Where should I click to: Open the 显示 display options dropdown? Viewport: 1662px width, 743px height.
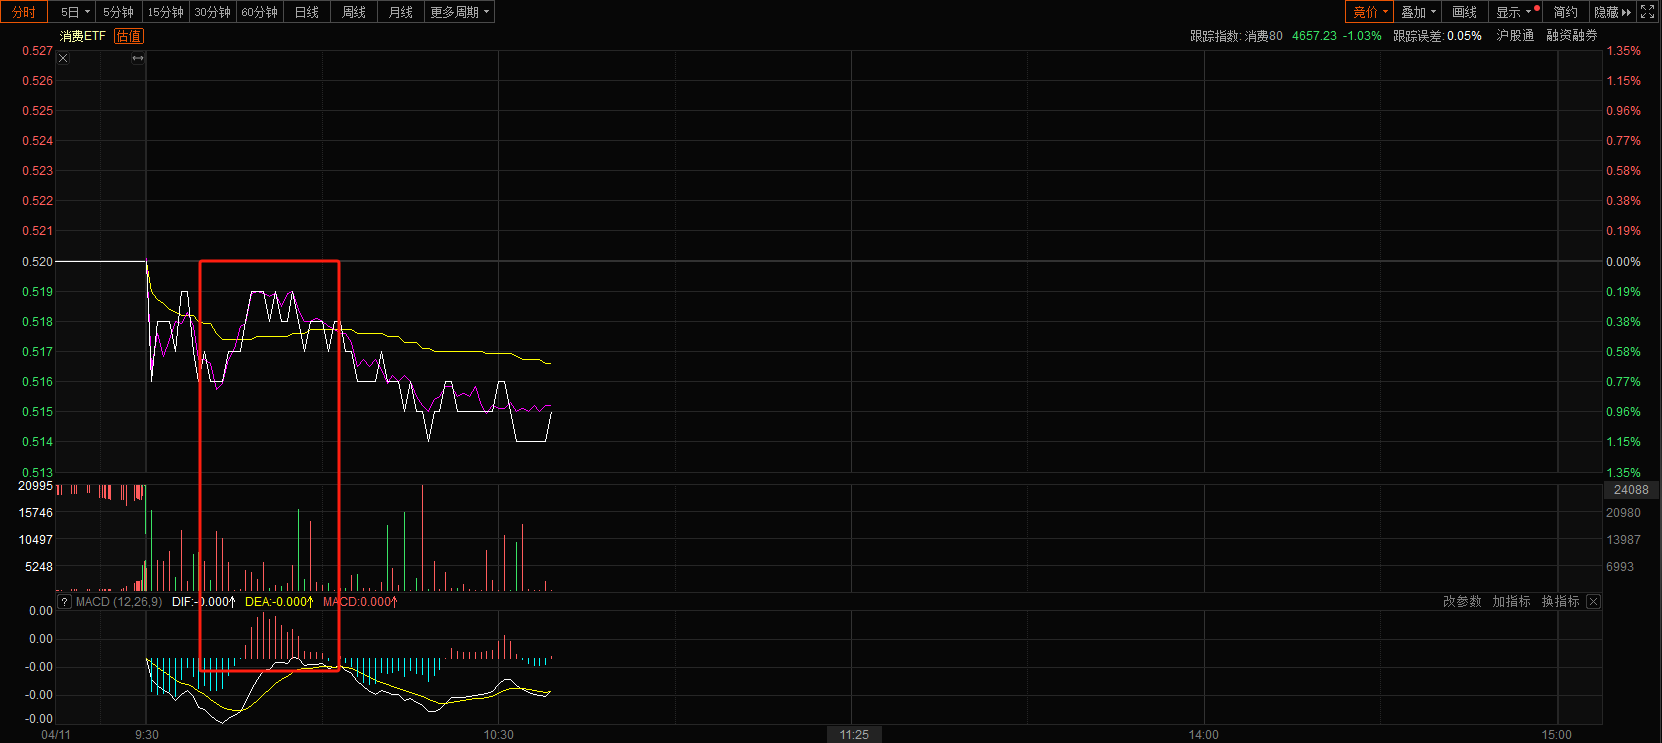[x=1512, y=12]
